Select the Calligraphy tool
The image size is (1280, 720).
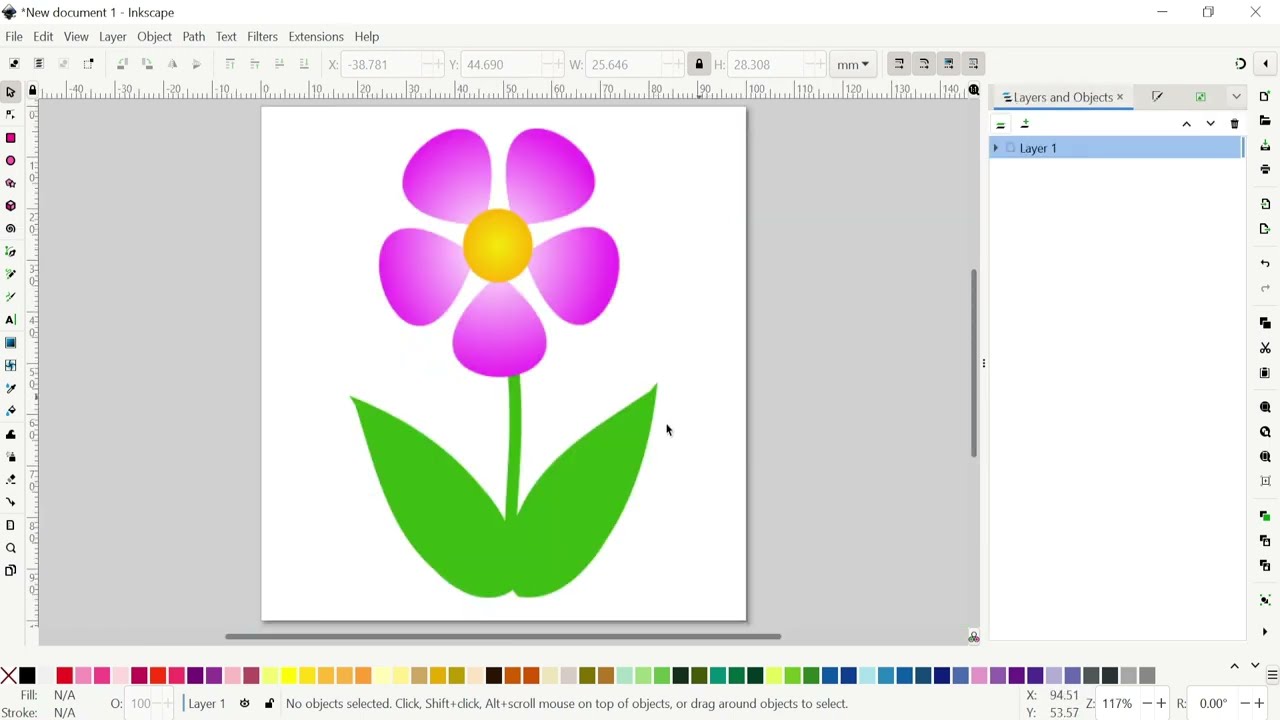(11, 297)
